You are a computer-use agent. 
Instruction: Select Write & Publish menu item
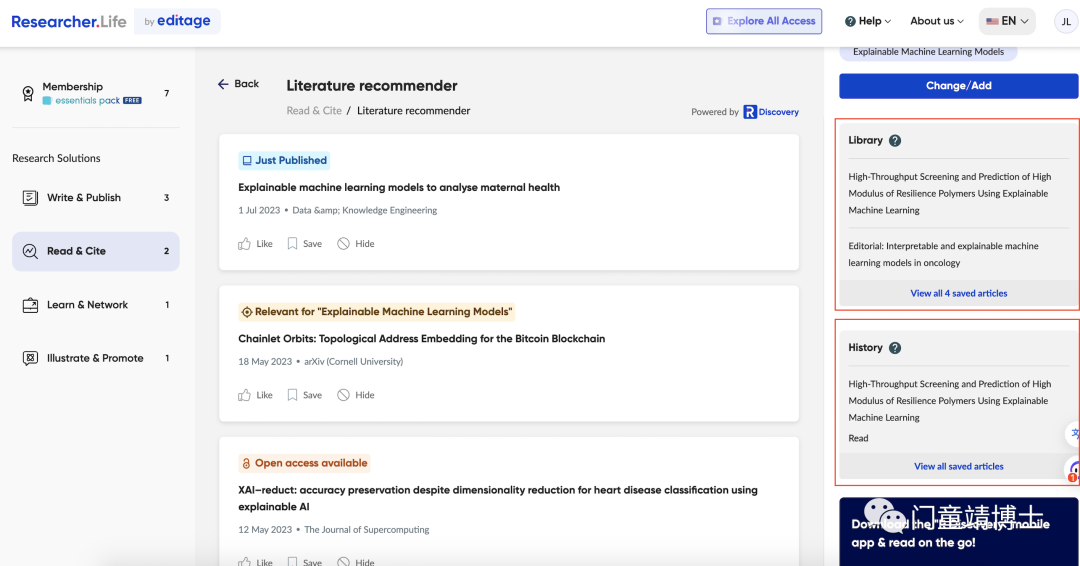[x=96, y=198]
